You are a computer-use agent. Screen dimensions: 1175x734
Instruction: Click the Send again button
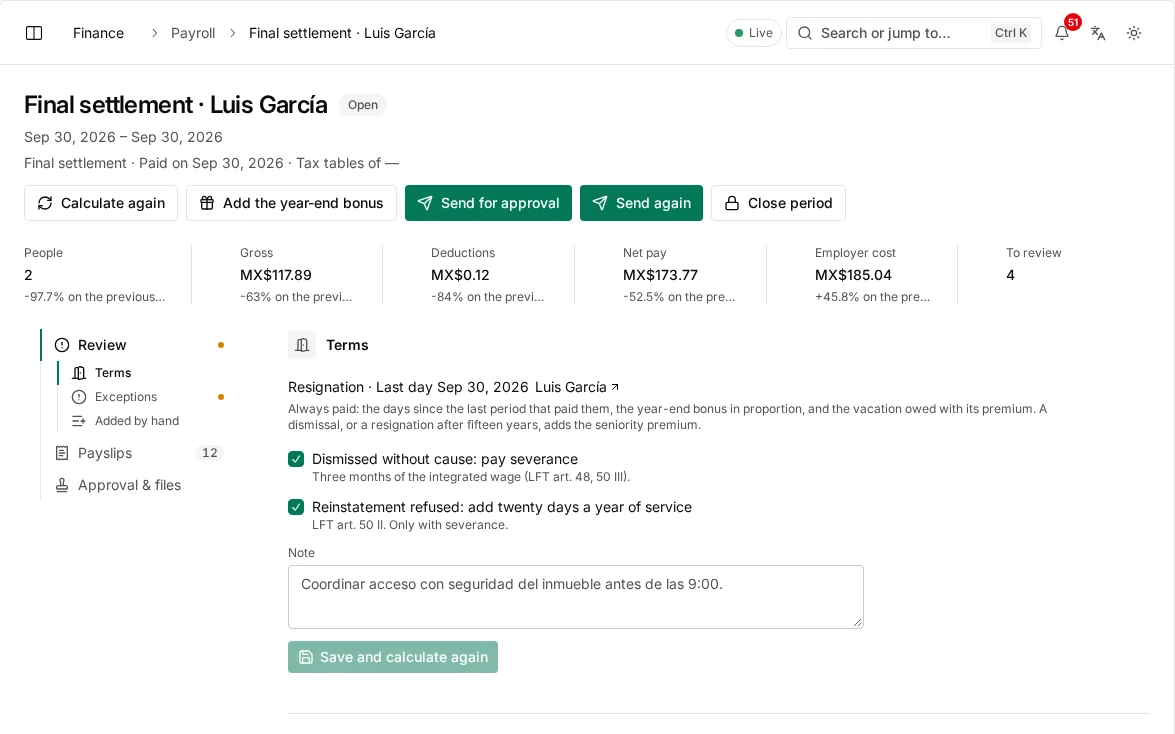pos(641,203)
